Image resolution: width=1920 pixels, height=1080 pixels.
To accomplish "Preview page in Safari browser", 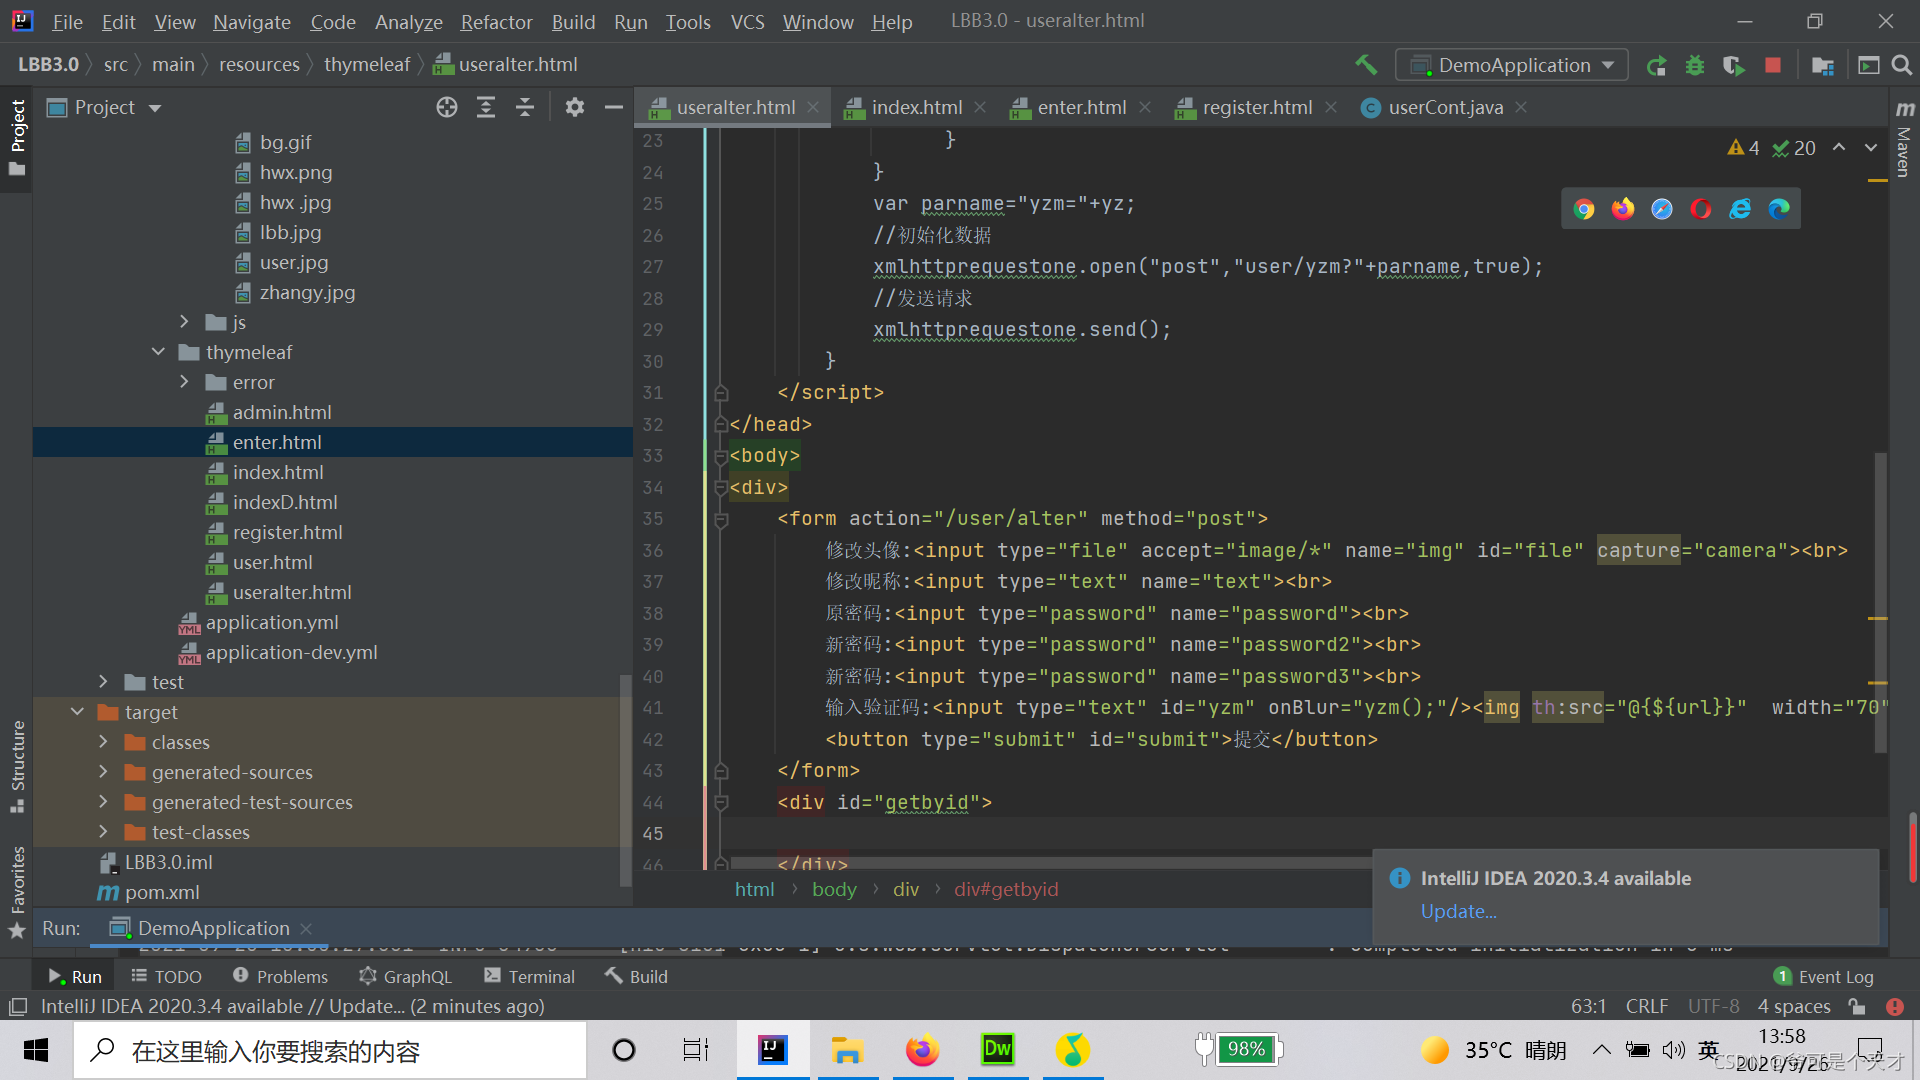I will tap(1662, 209).
